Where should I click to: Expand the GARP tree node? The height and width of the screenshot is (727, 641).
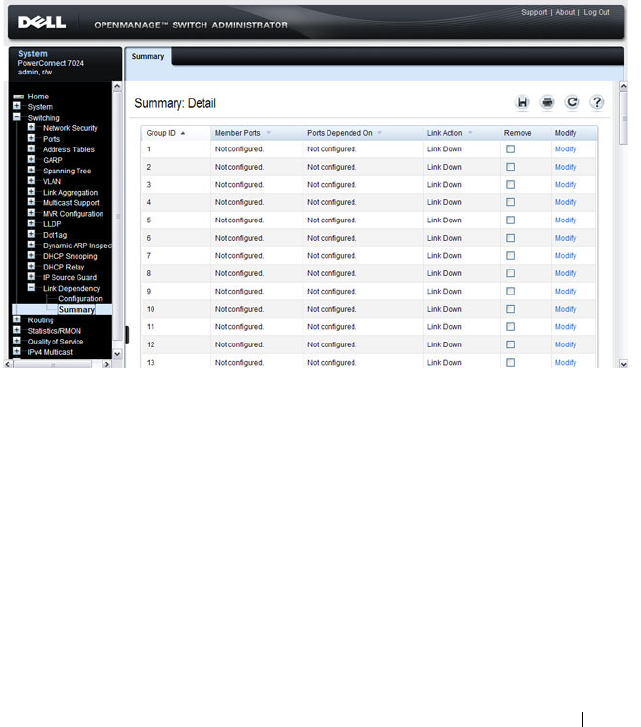point(31,159)
